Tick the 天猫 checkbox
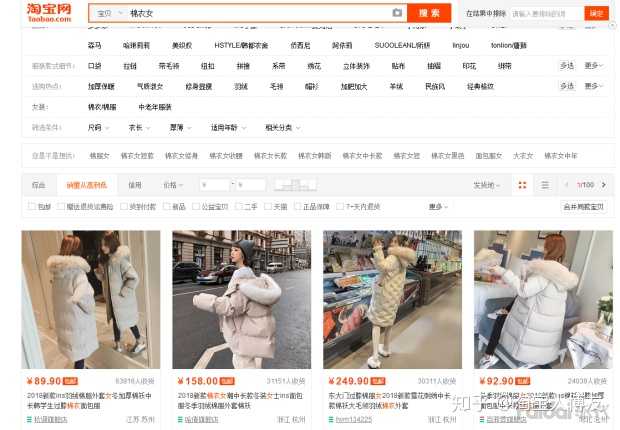This screenshot has height=430, width=620. click(x=268, y=206)
